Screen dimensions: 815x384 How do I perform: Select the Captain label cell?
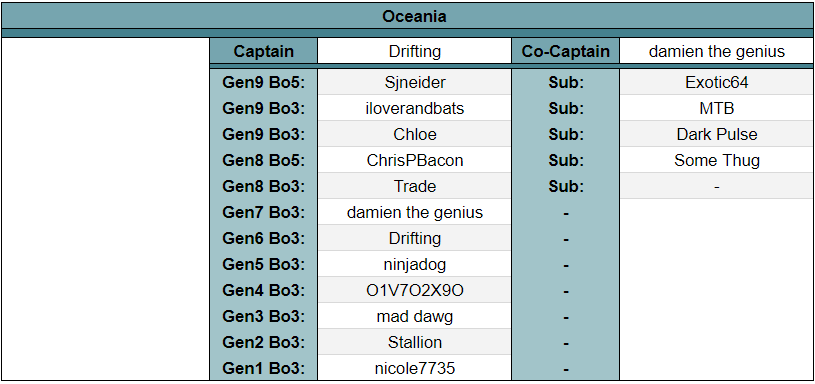pyautogui.click(x=264, y=51)
